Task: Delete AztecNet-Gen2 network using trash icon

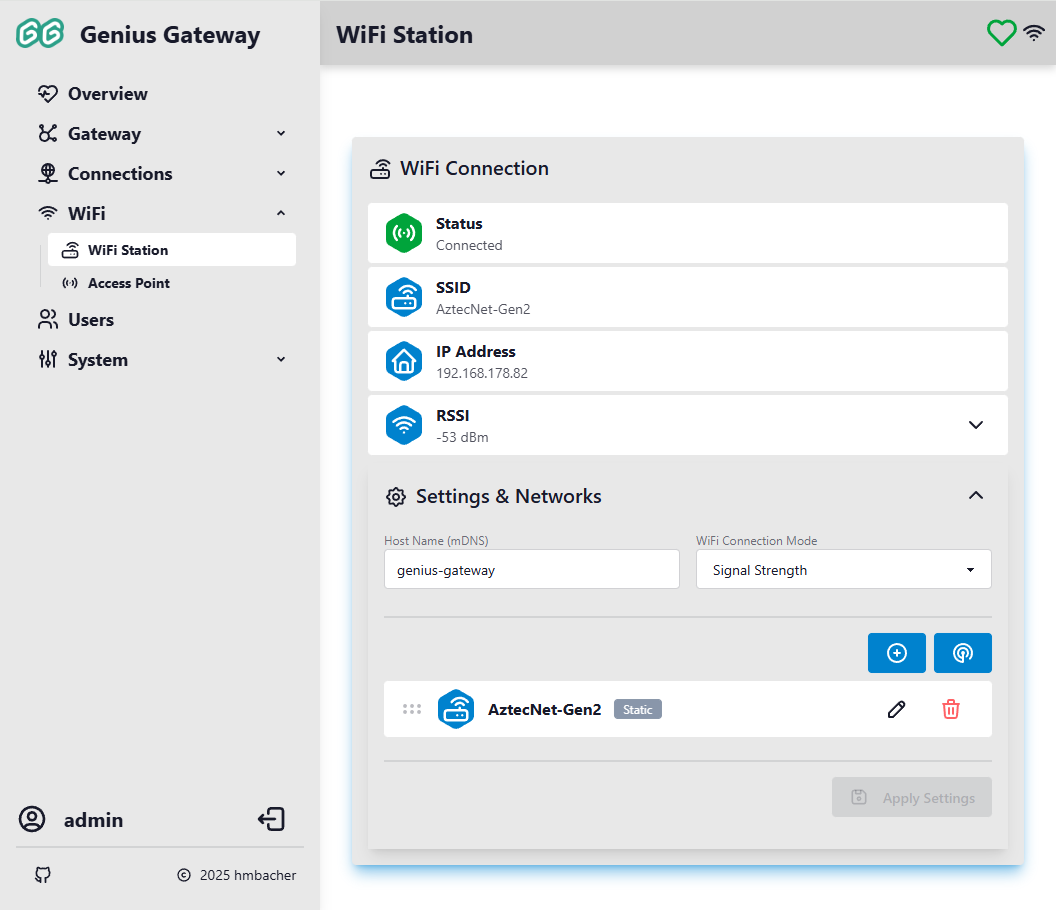Action: pos(950,709)
